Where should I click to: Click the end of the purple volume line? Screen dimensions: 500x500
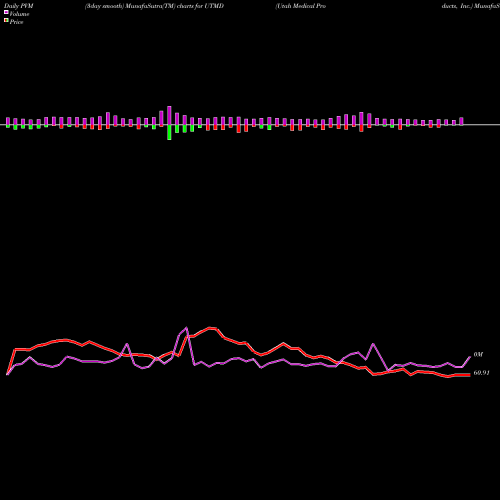(470, 357)
